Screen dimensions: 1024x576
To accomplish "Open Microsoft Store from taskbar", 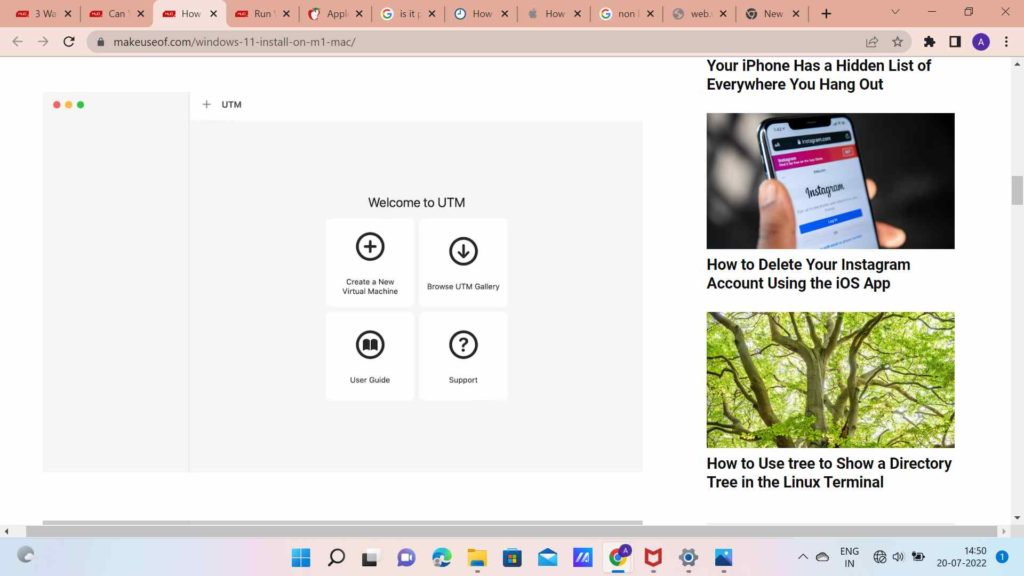I will coord(512,557).
